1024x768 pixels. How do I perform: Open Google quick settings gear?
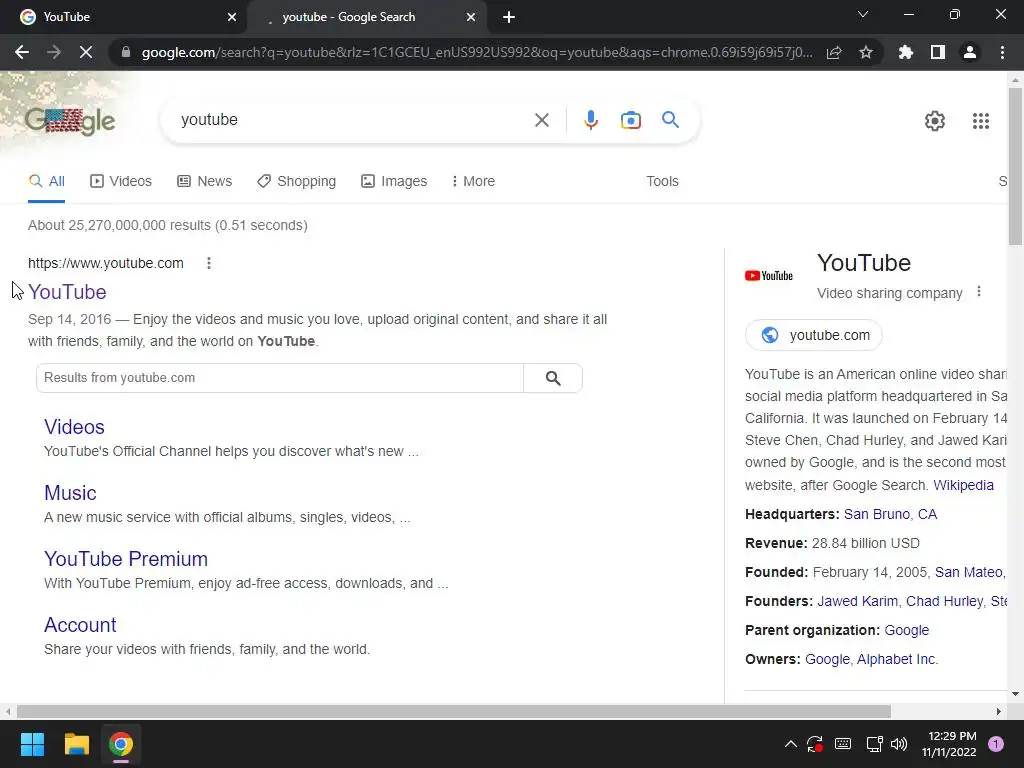click(935, 121)
